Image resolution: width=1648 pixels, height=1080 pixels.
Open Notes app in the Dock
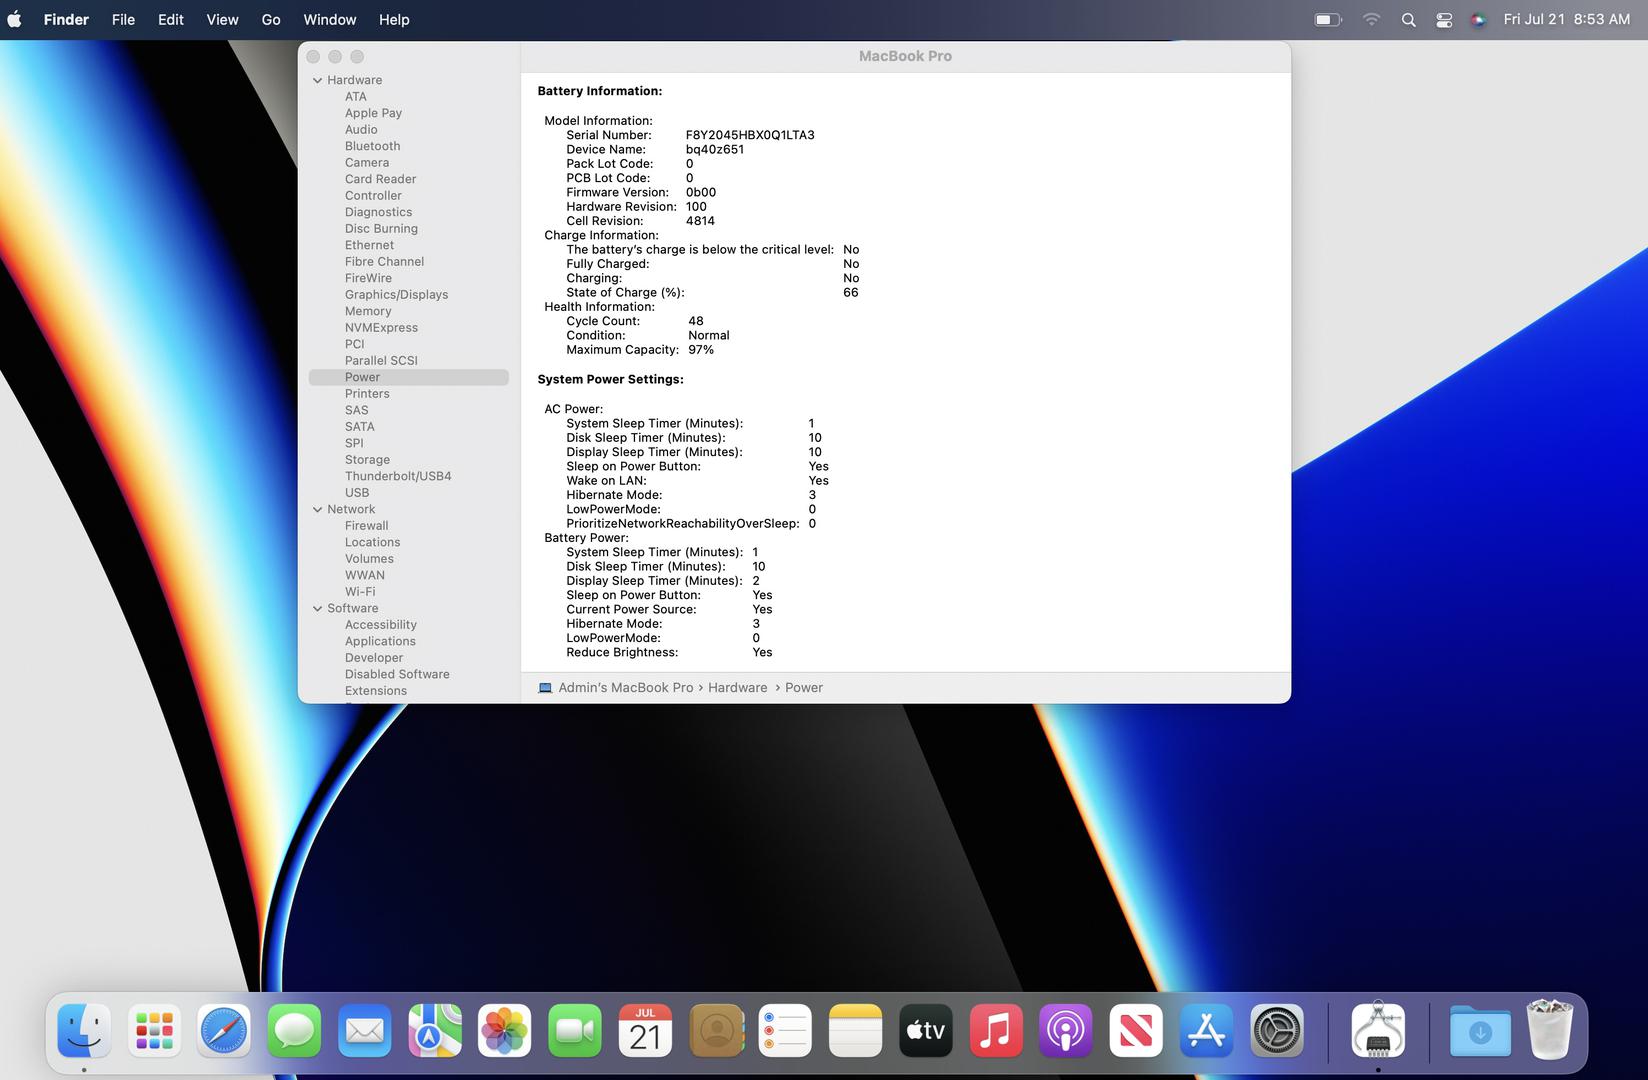tap(855, 1031)
